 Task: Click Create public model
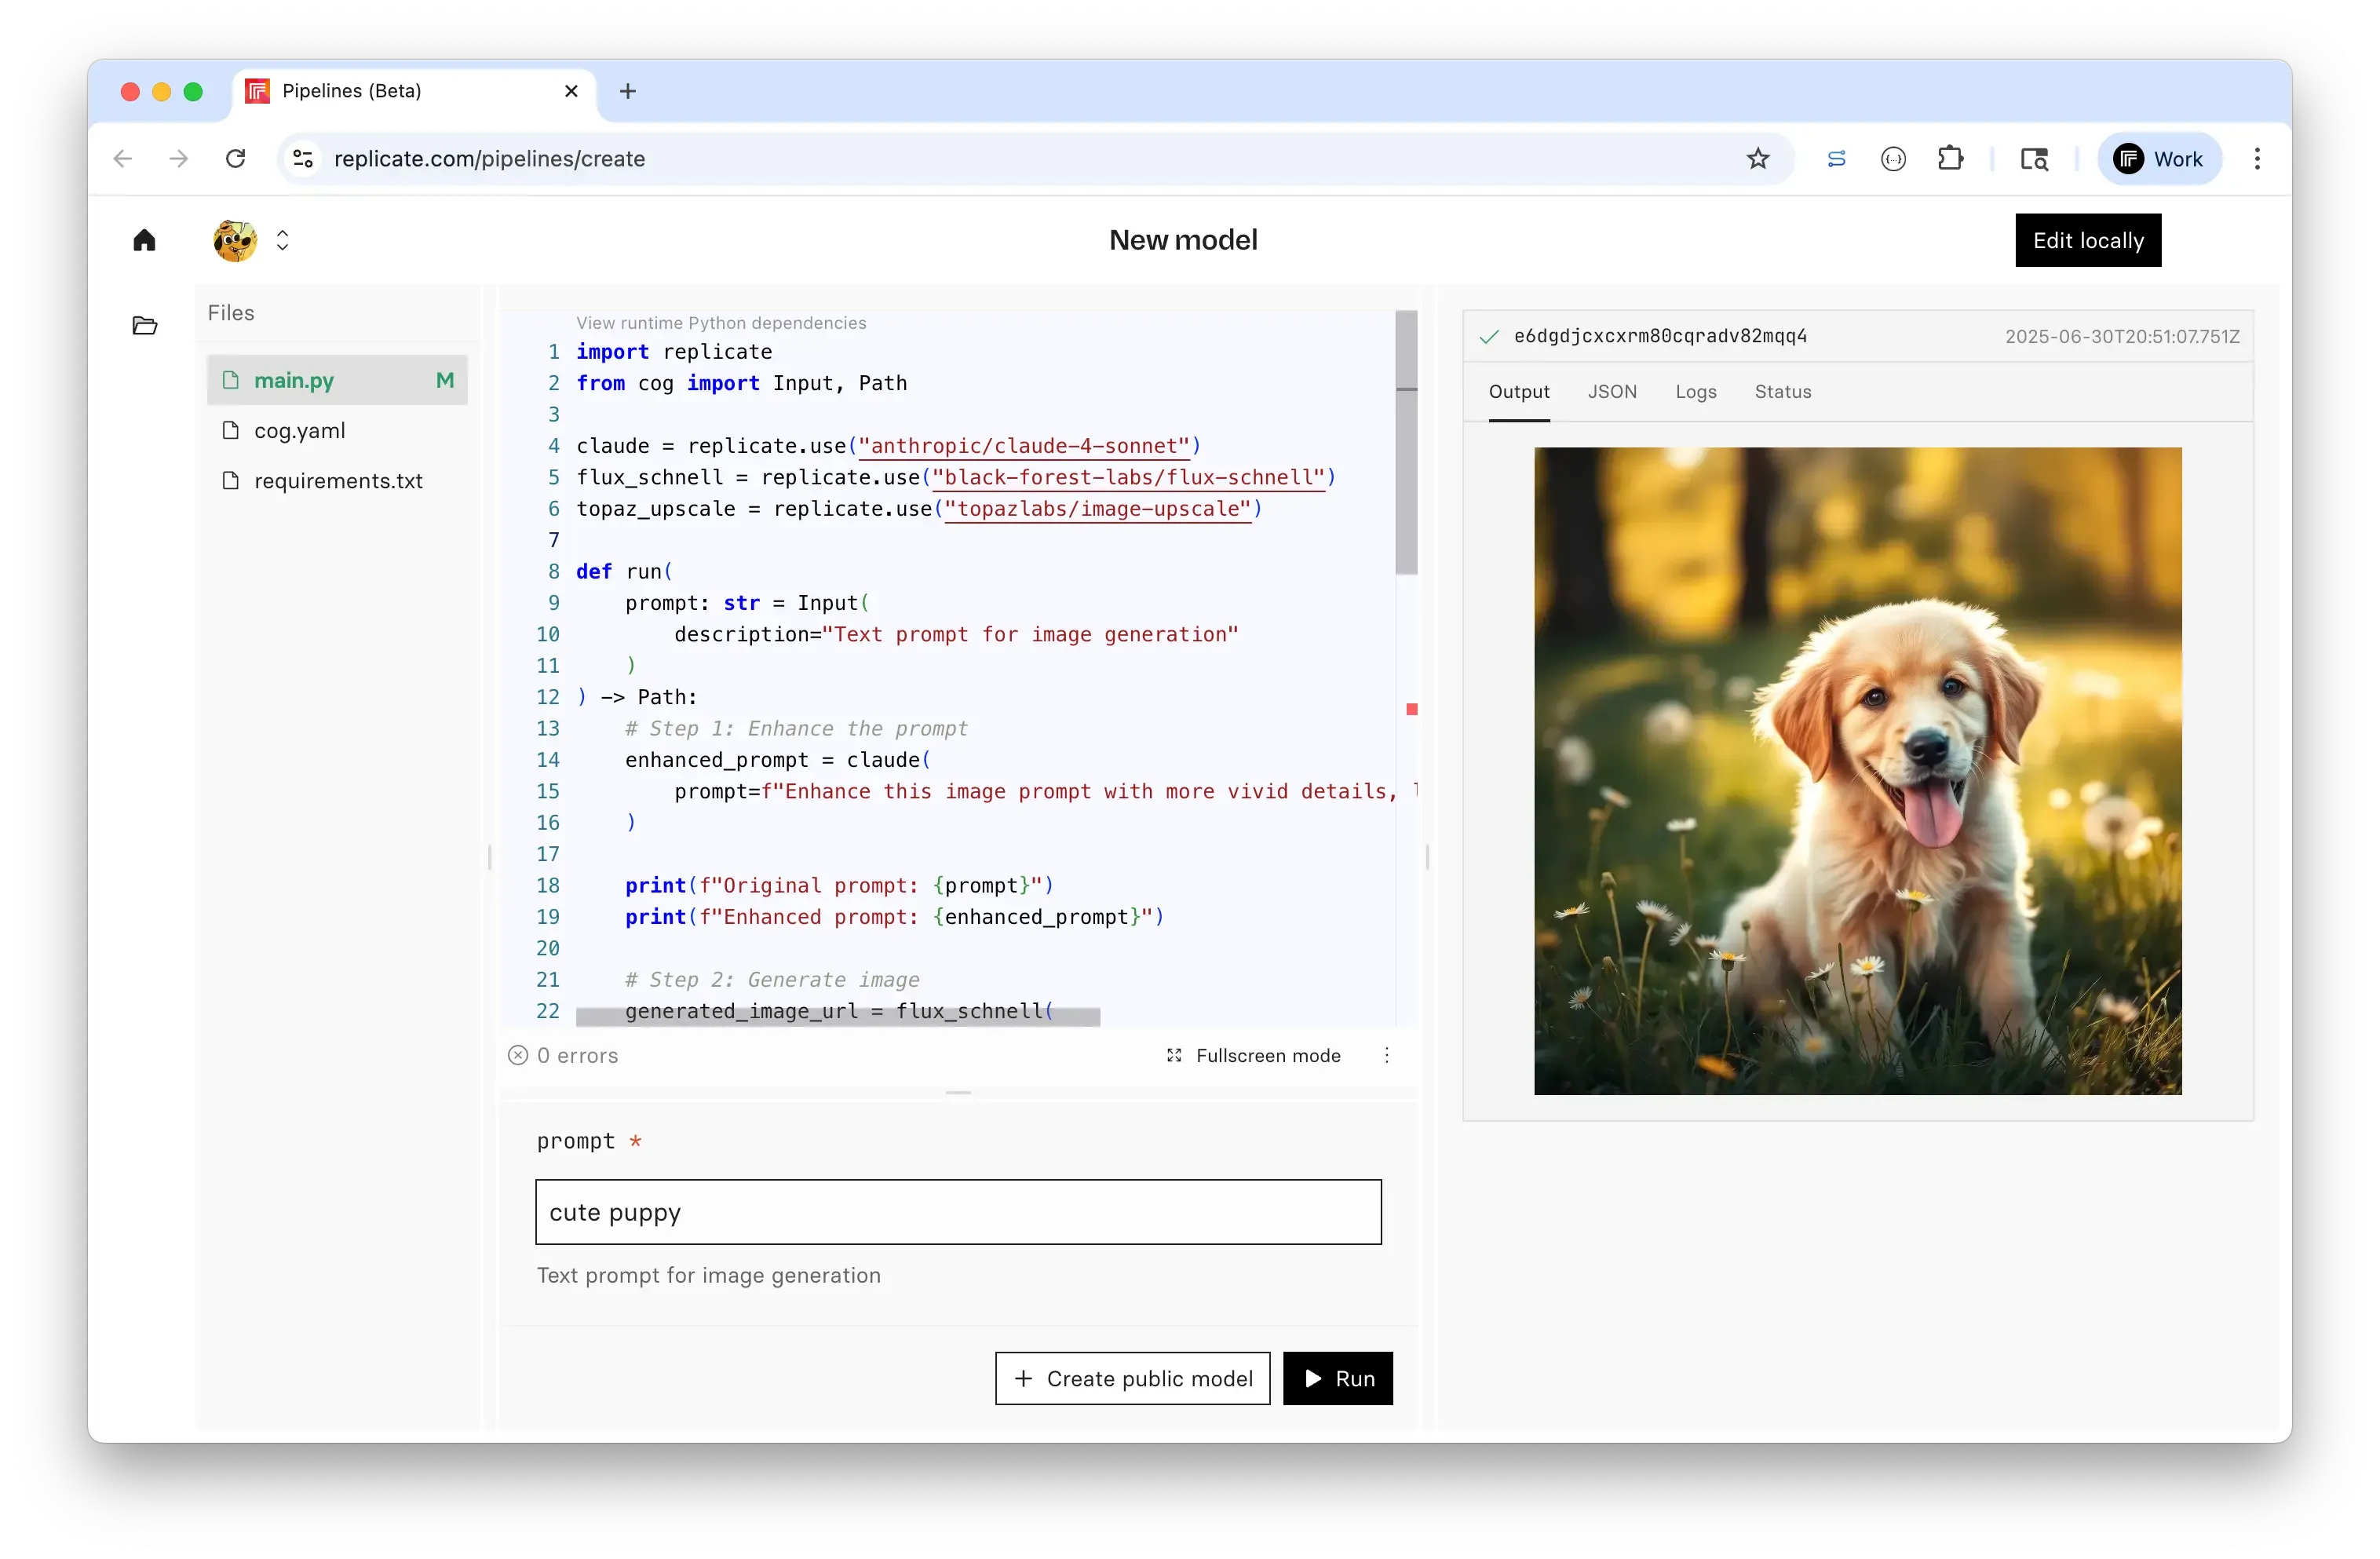click(1131, 1378)
